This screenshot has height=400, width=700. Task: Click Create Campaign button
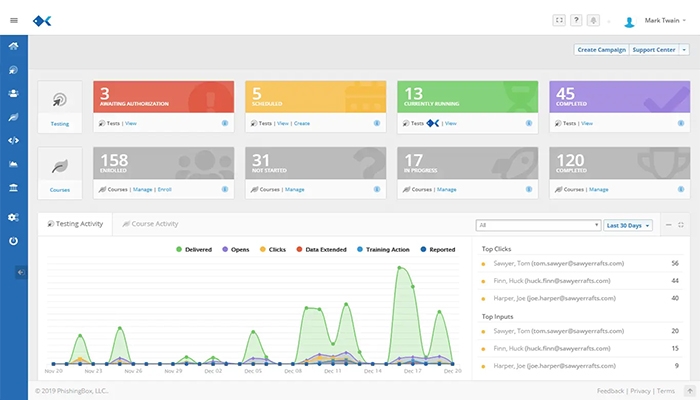pos(601,50)
